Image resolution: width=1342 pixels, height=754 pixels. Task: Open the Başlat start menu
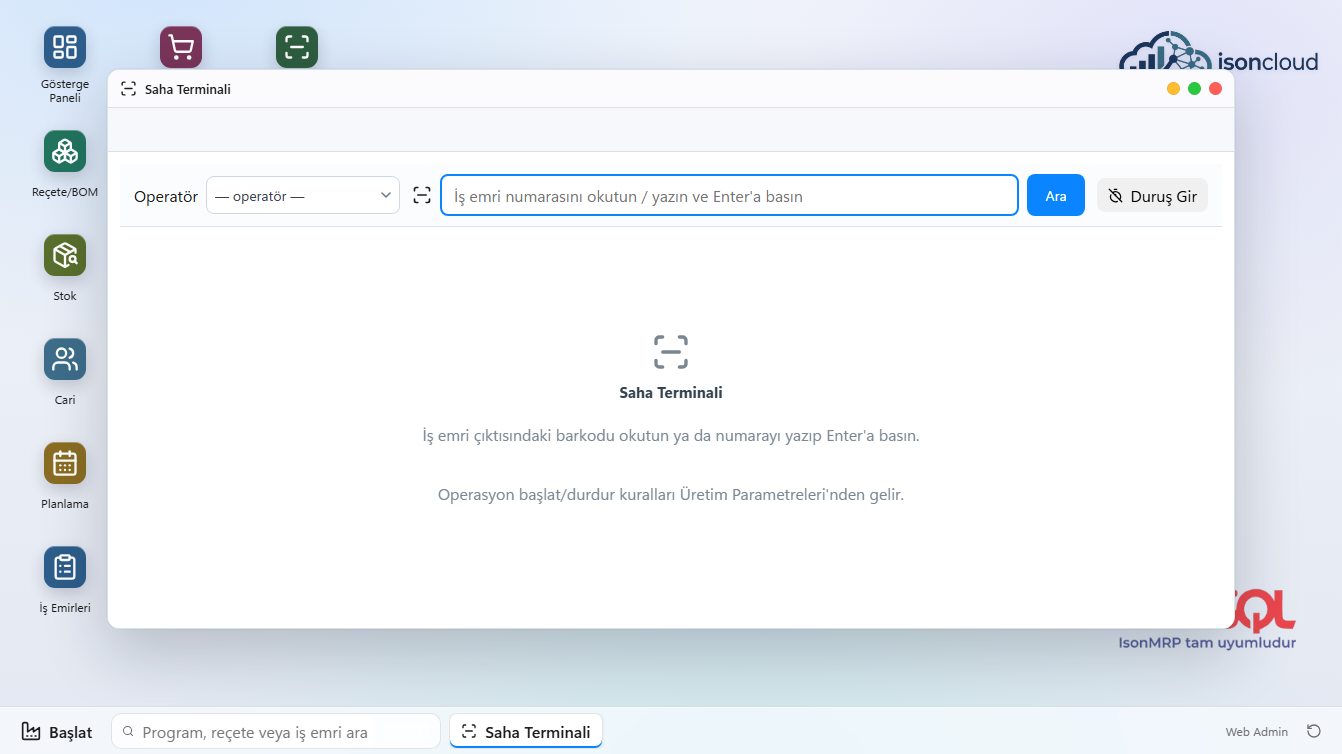click(57, 732)
